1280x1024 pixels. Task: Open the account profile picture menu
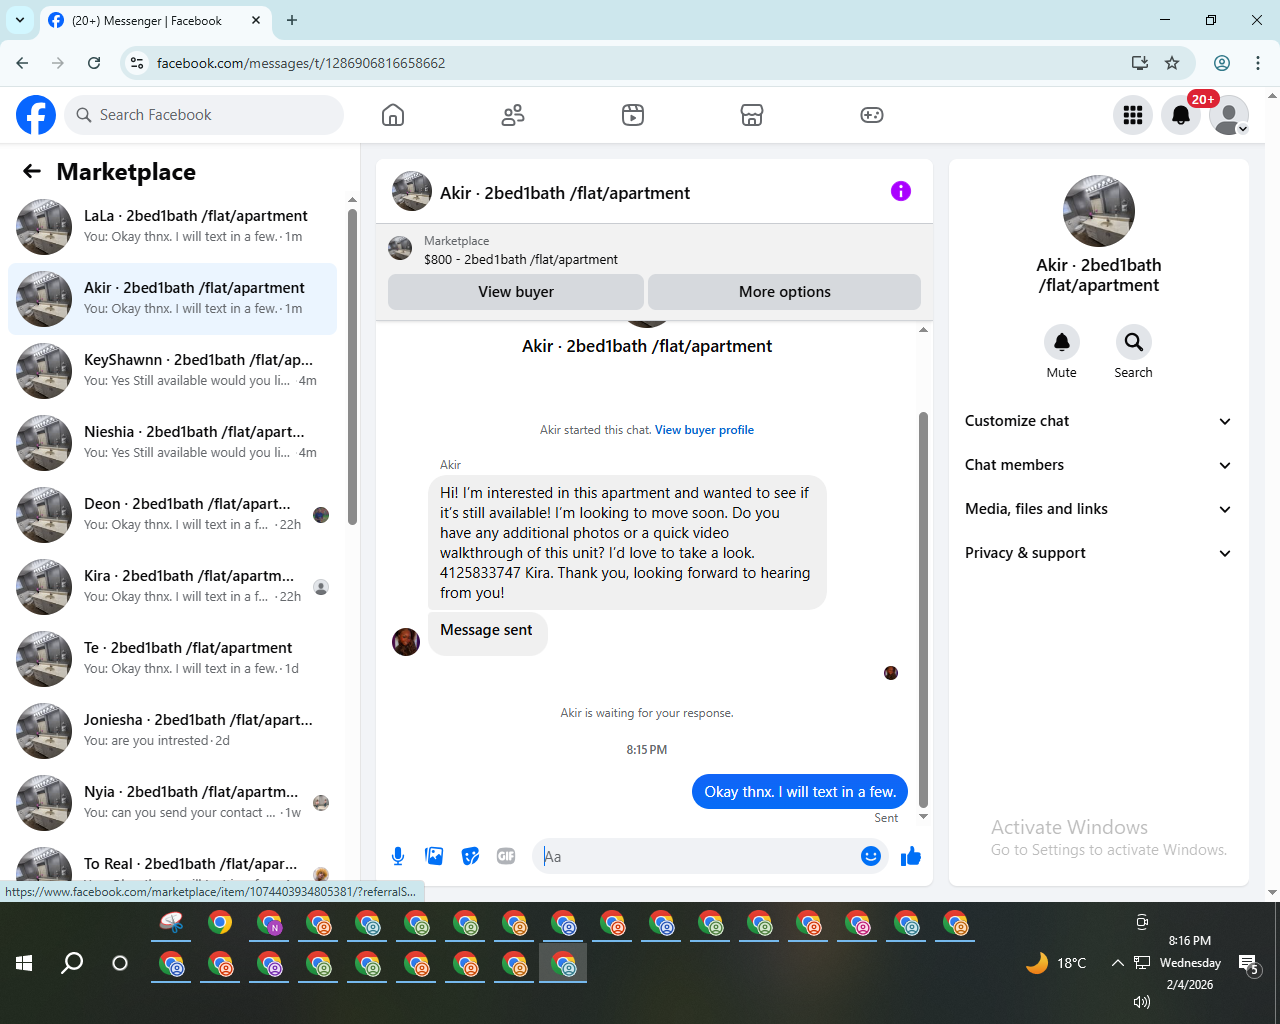[1229, 115]
